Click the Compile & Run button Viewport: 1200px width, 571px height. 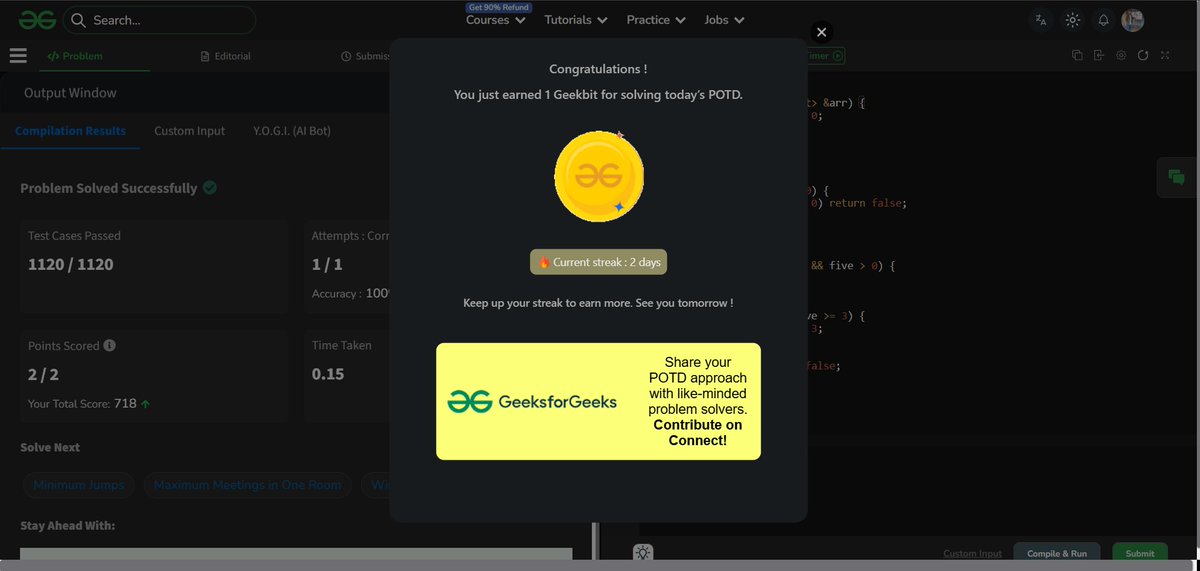(1057, 553)
